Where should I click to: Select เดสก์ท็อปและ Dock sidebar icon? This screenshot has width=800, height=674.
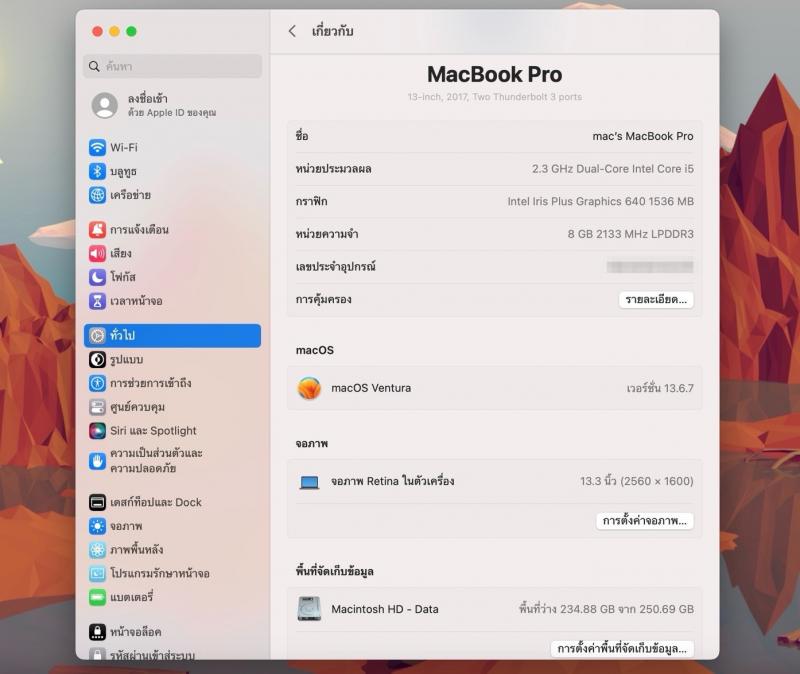point(97,502)
